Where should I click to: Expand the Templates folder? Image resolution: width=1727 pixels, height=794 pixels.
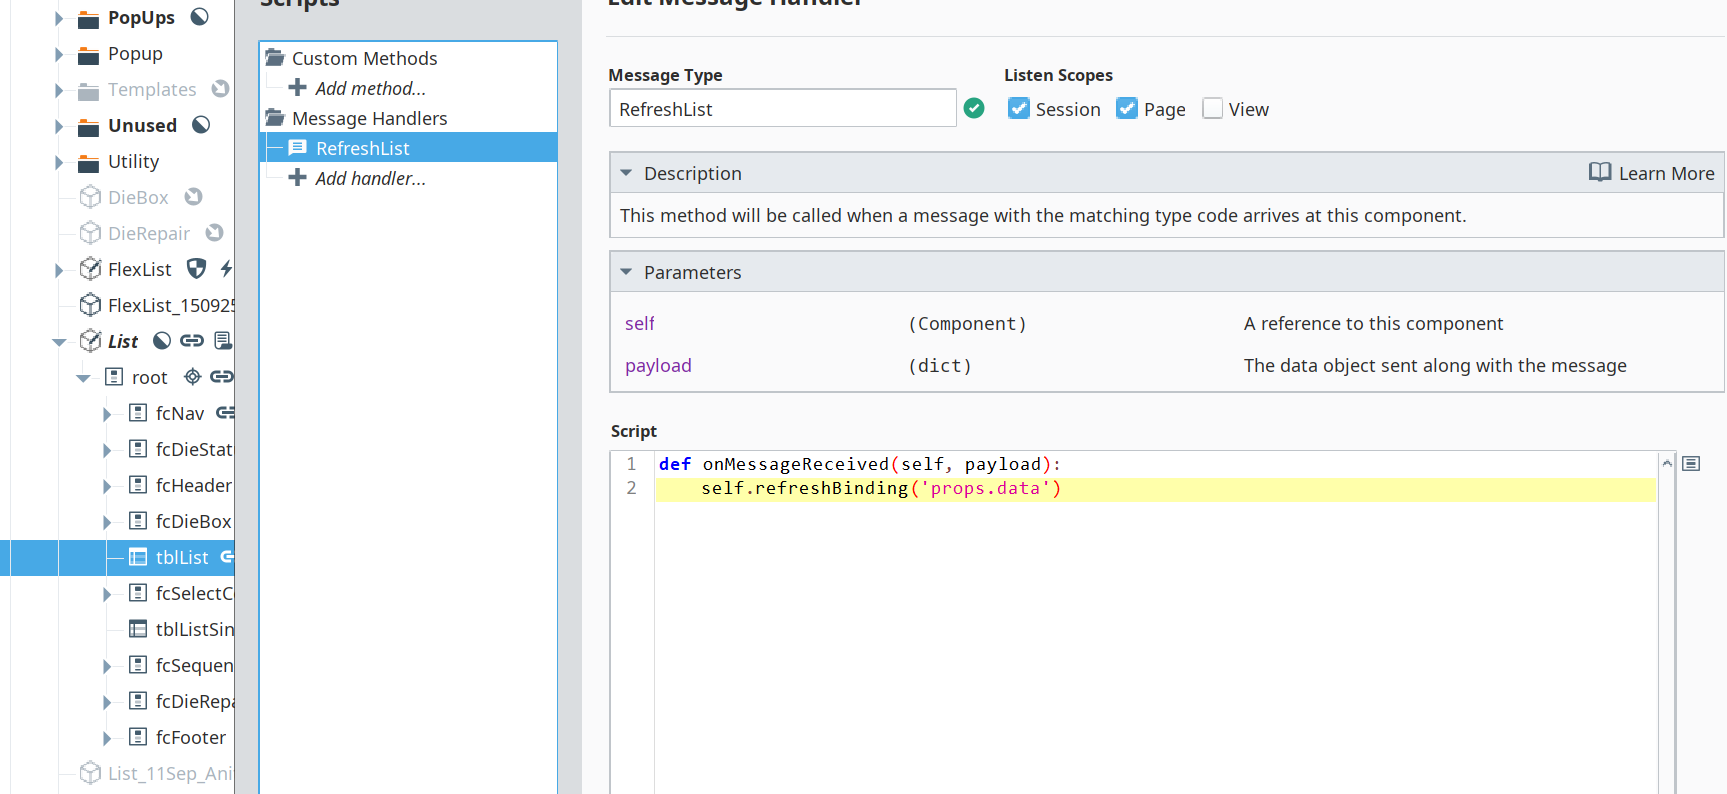click(59, 90)
